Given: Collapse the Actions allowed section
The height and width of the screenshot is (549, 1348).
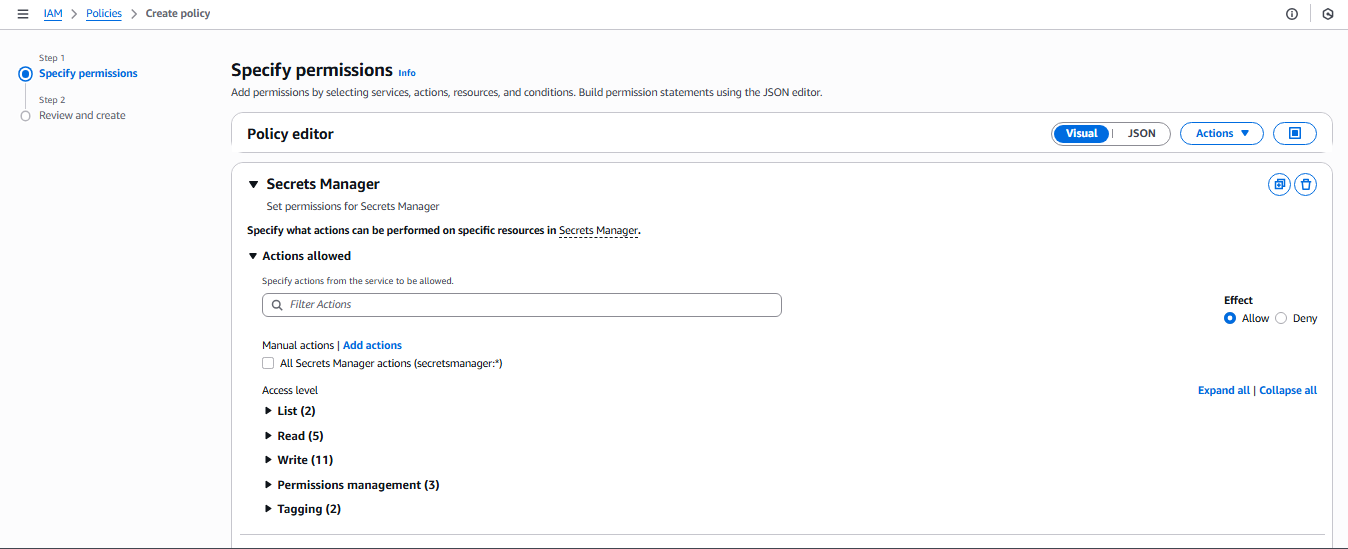Looking at the screenshot, I should coord(253,256).
